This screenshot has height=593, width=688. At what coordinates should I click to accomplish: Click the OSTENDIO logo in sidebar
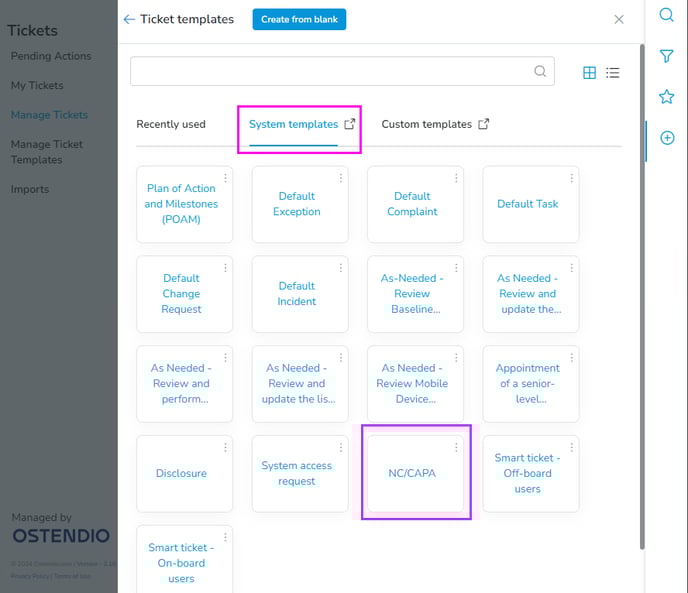[x=61, y=536]
